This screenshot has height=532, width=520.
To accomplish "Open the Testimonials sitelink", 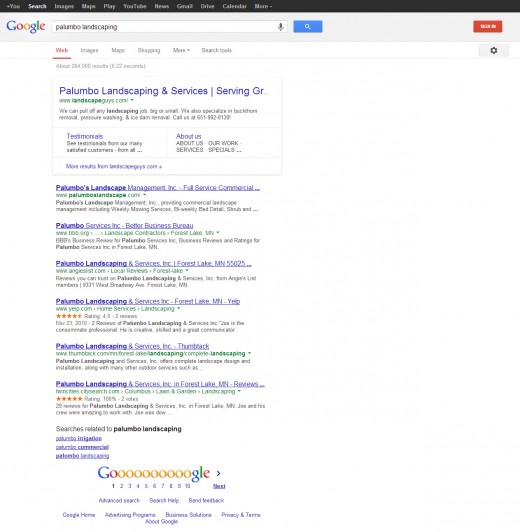I will tap(84, 136).
